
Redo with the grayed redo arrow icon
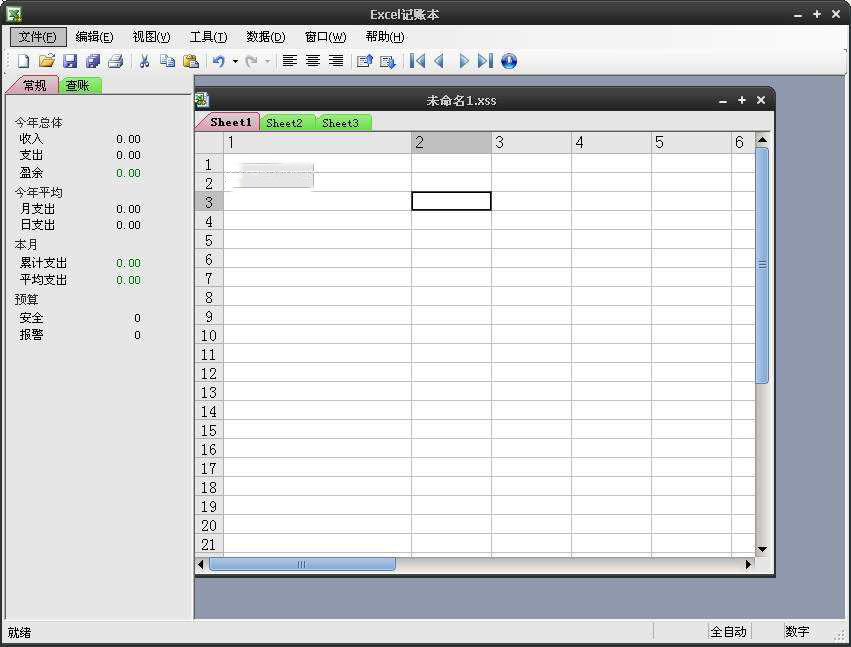point(251,61)
